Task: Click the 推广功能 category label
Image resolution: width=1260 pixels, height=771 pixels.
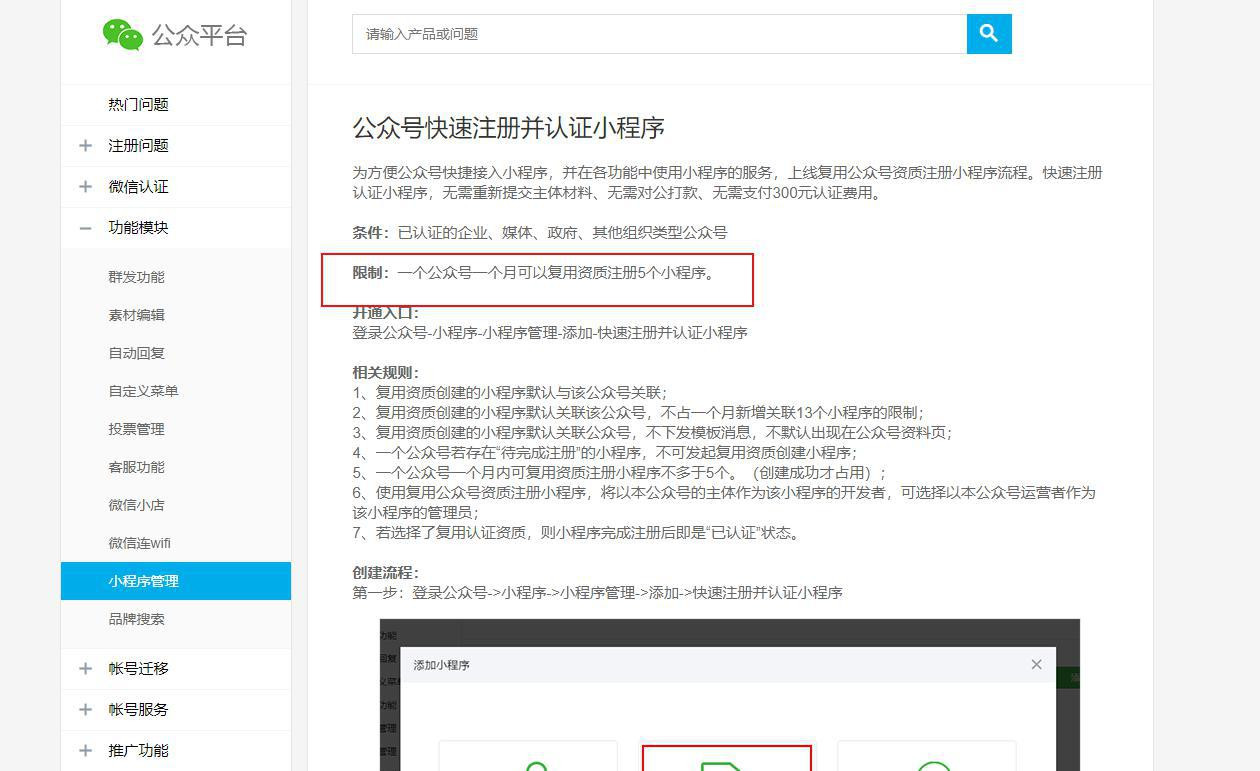Action: click(x=138, y=751)
